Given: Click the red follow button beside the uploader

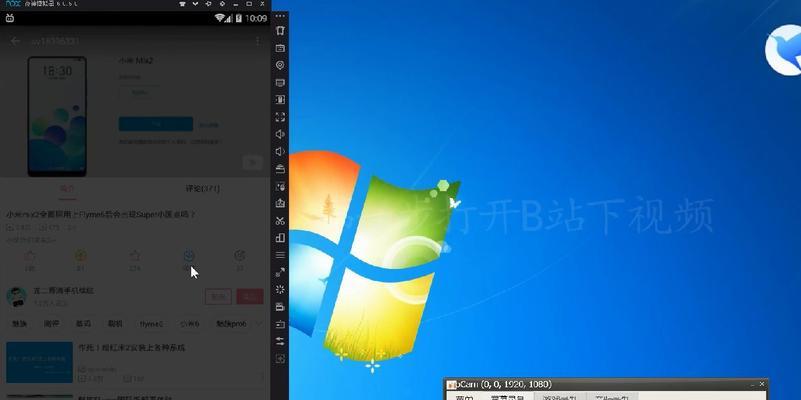Looking at the screenshot, I should coord(250,297).
